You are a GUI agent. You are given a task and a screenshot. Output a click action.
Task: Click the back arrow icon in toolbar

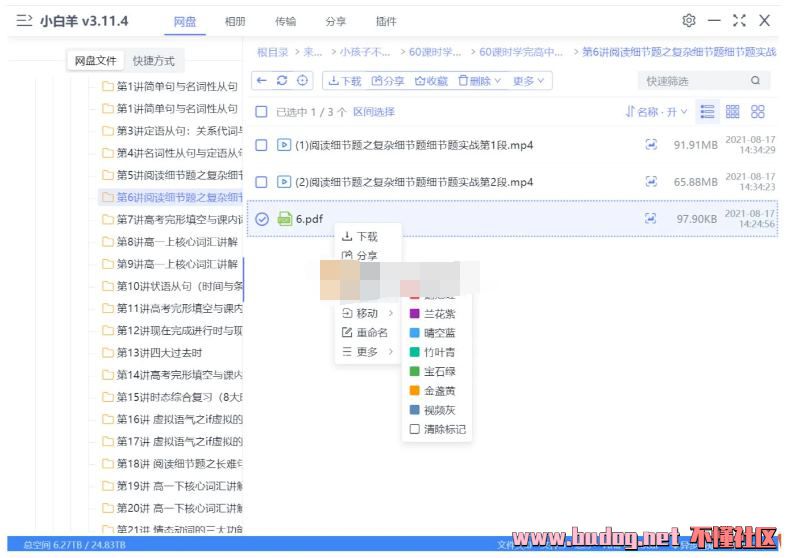coord(262,81)
